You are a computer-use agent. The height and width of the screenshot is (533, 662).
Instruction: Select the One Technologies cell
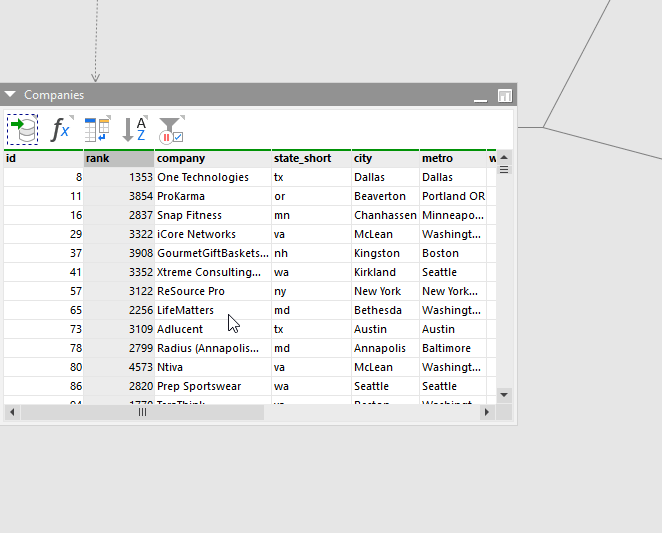coord(213,177)
